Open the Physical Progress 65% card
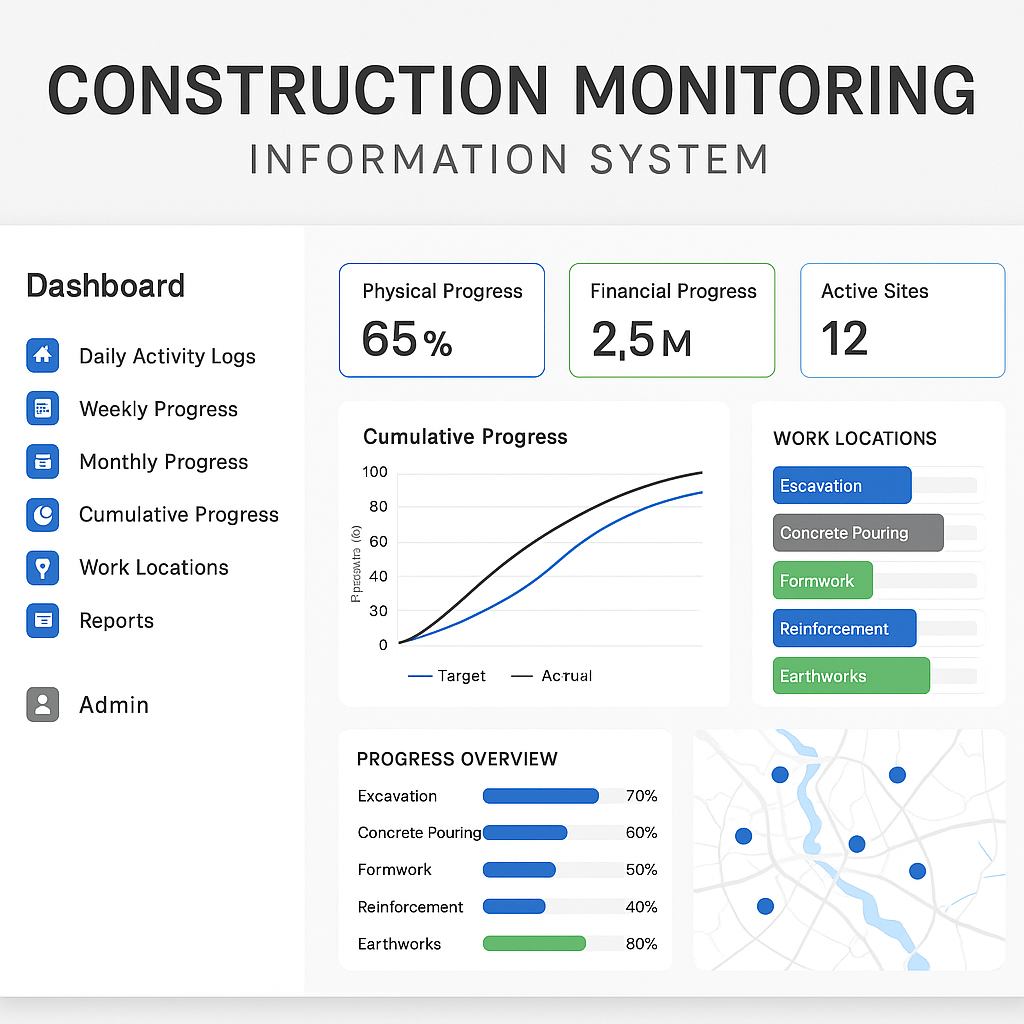Image resolution: width=1024 pixels, height=1024 pixels. pyautogui.click(x=441, y=320)
